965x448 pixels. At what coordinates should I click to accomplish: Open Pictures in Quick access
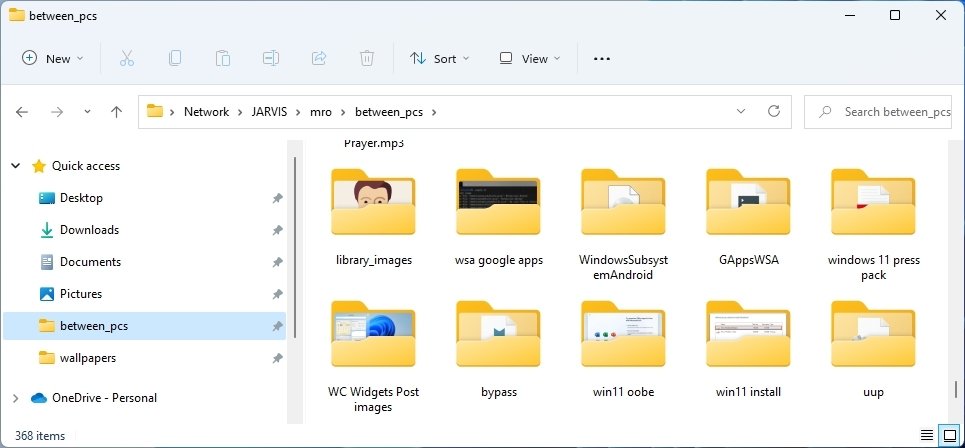click(x=81, y=294)
